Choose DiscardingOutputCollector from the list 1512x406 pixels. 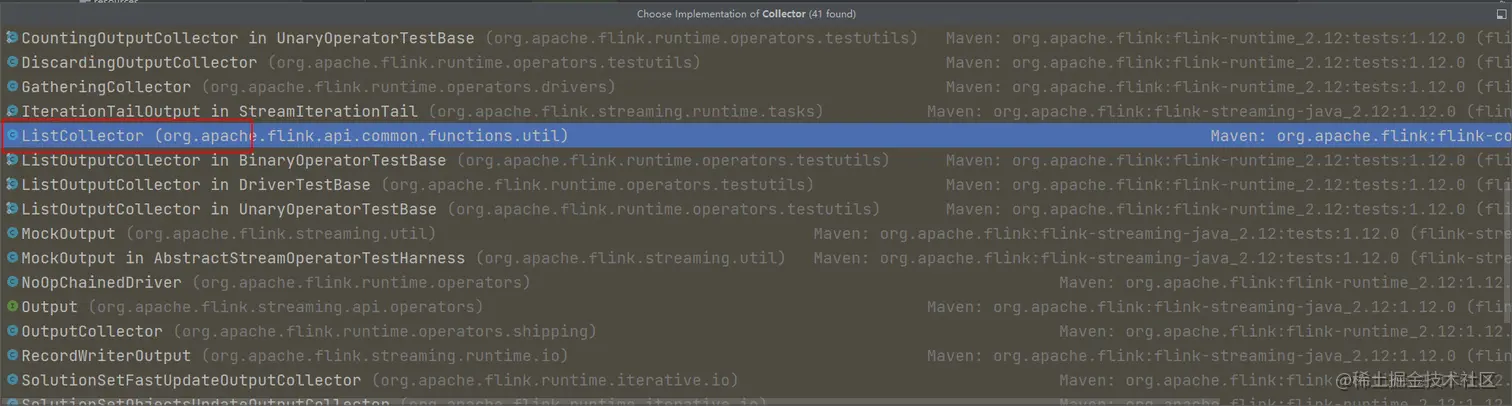(756, 62)
